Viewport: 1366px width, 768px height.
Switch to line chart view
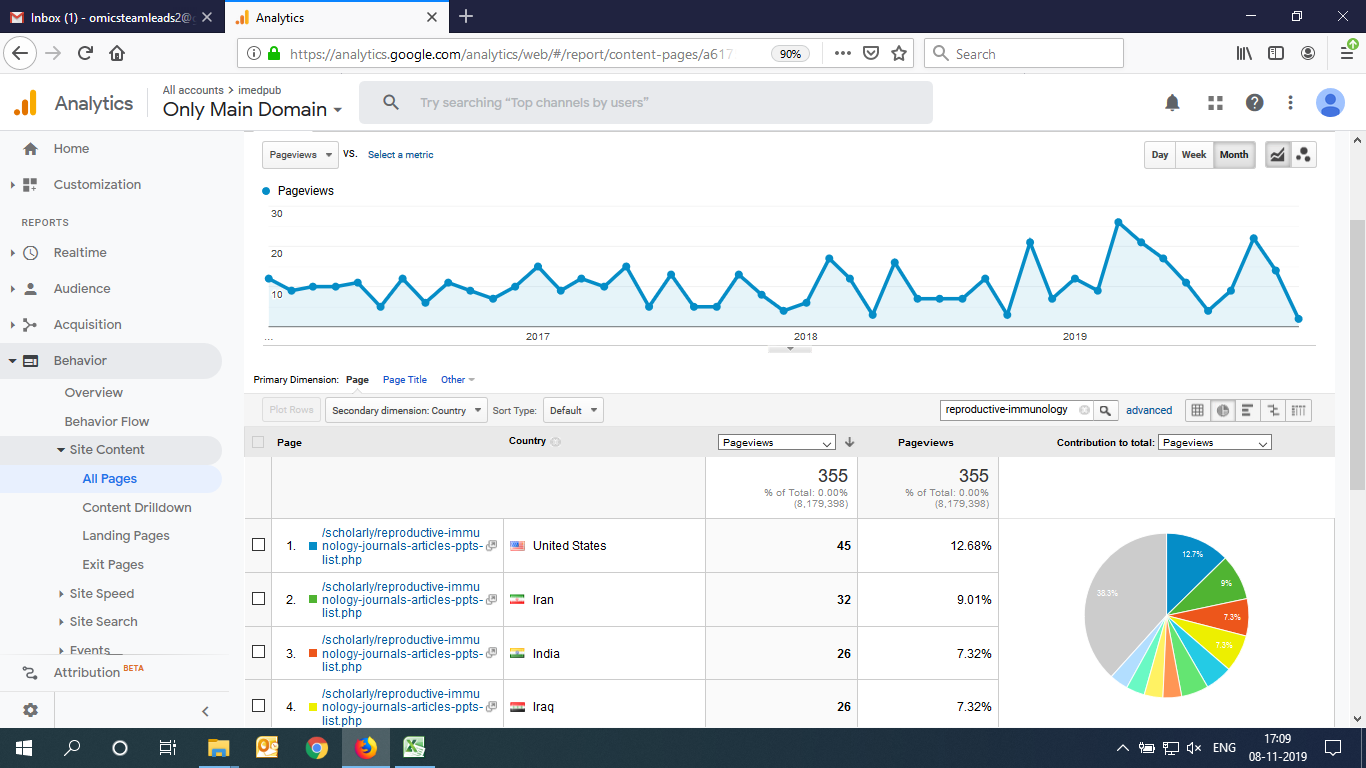pos(1277,155)
